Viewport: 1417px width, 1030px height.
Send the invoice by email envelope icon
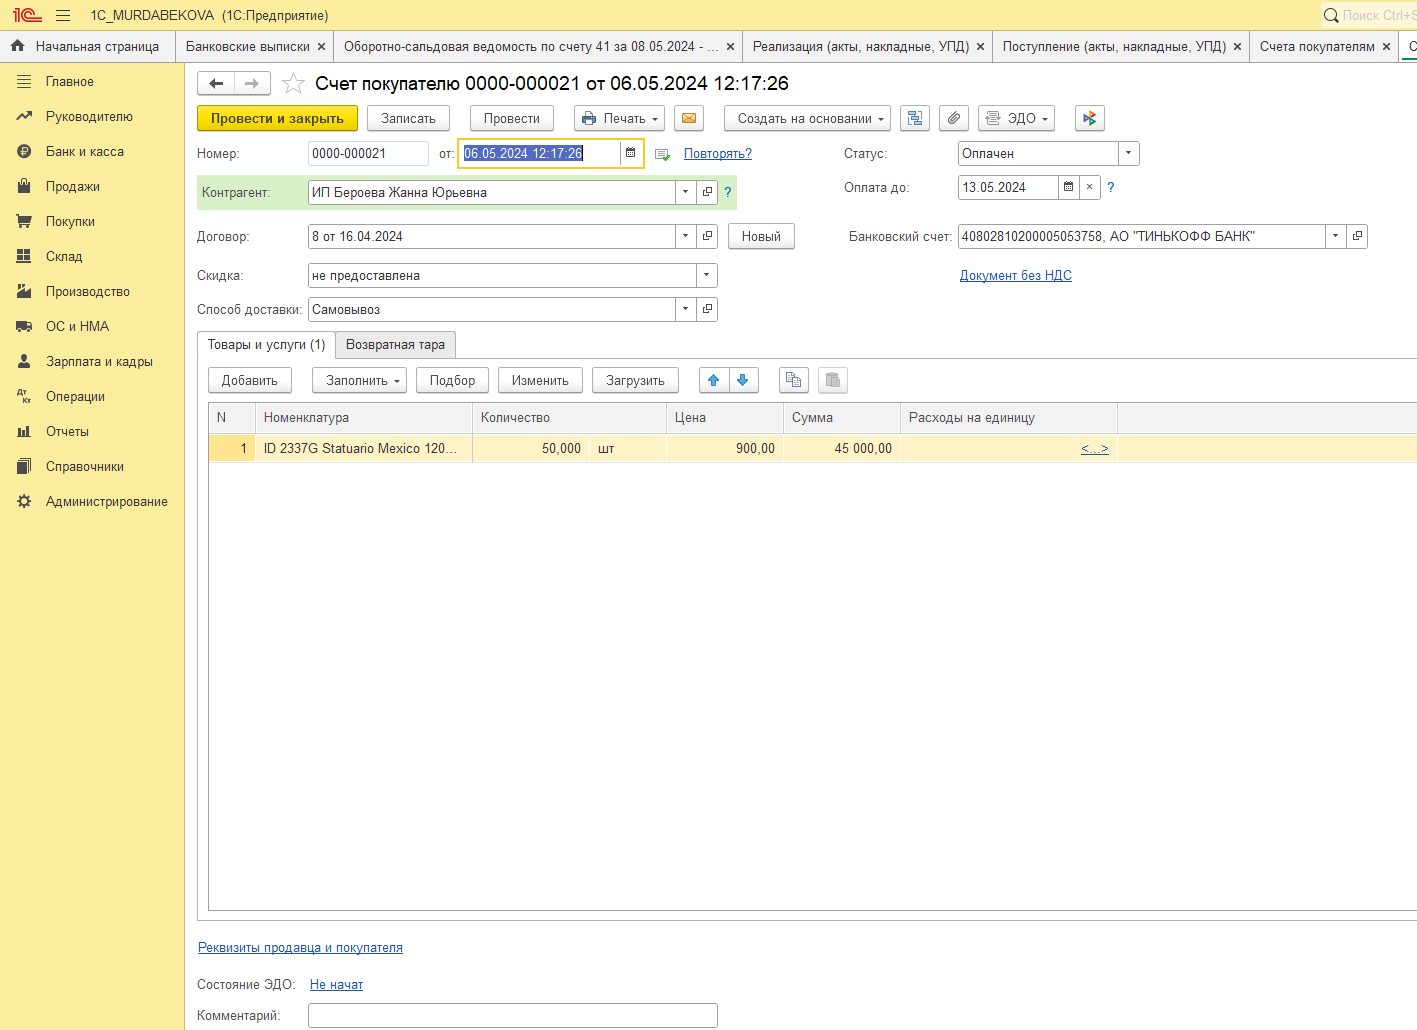[689, 118]
